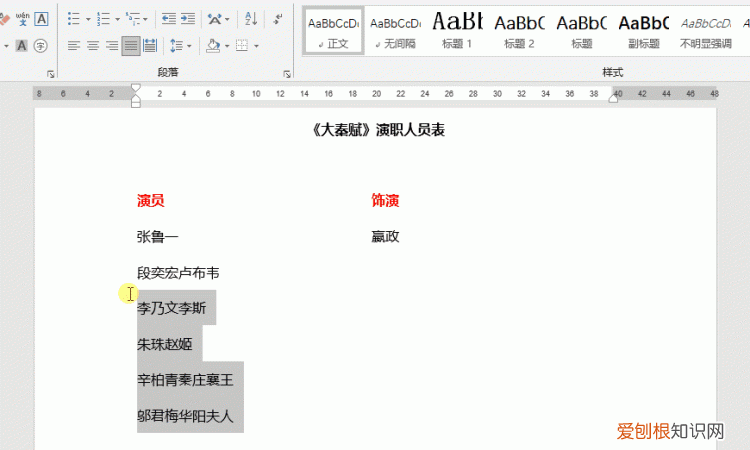Apply character border with boxed A icon

pyautogui.click(x=42, y=19)
